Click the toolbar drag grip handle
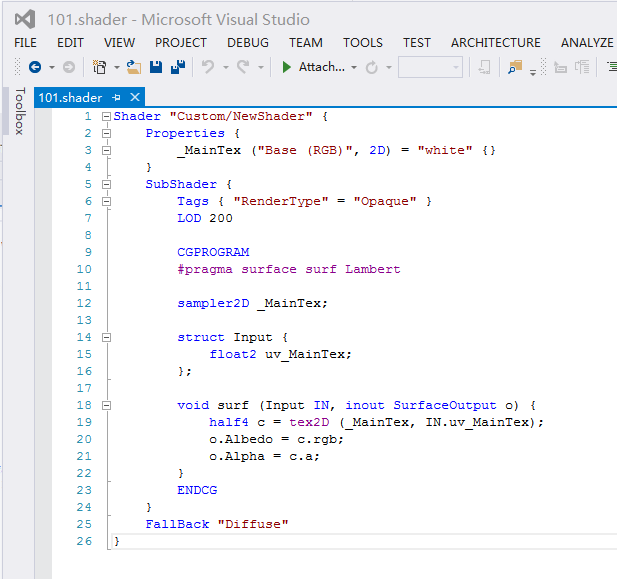This screenshot has height=579, width=617. tap(17, 67)
